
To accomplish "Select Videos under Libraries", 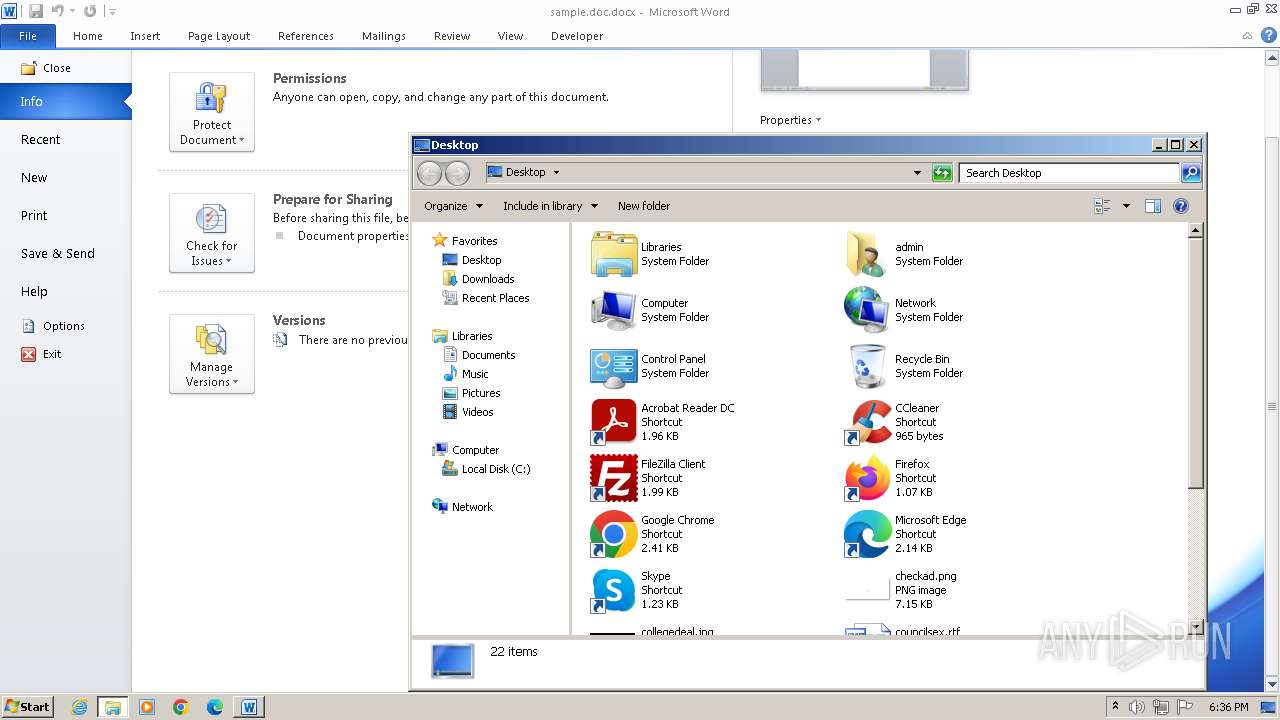I will (477, 412).
